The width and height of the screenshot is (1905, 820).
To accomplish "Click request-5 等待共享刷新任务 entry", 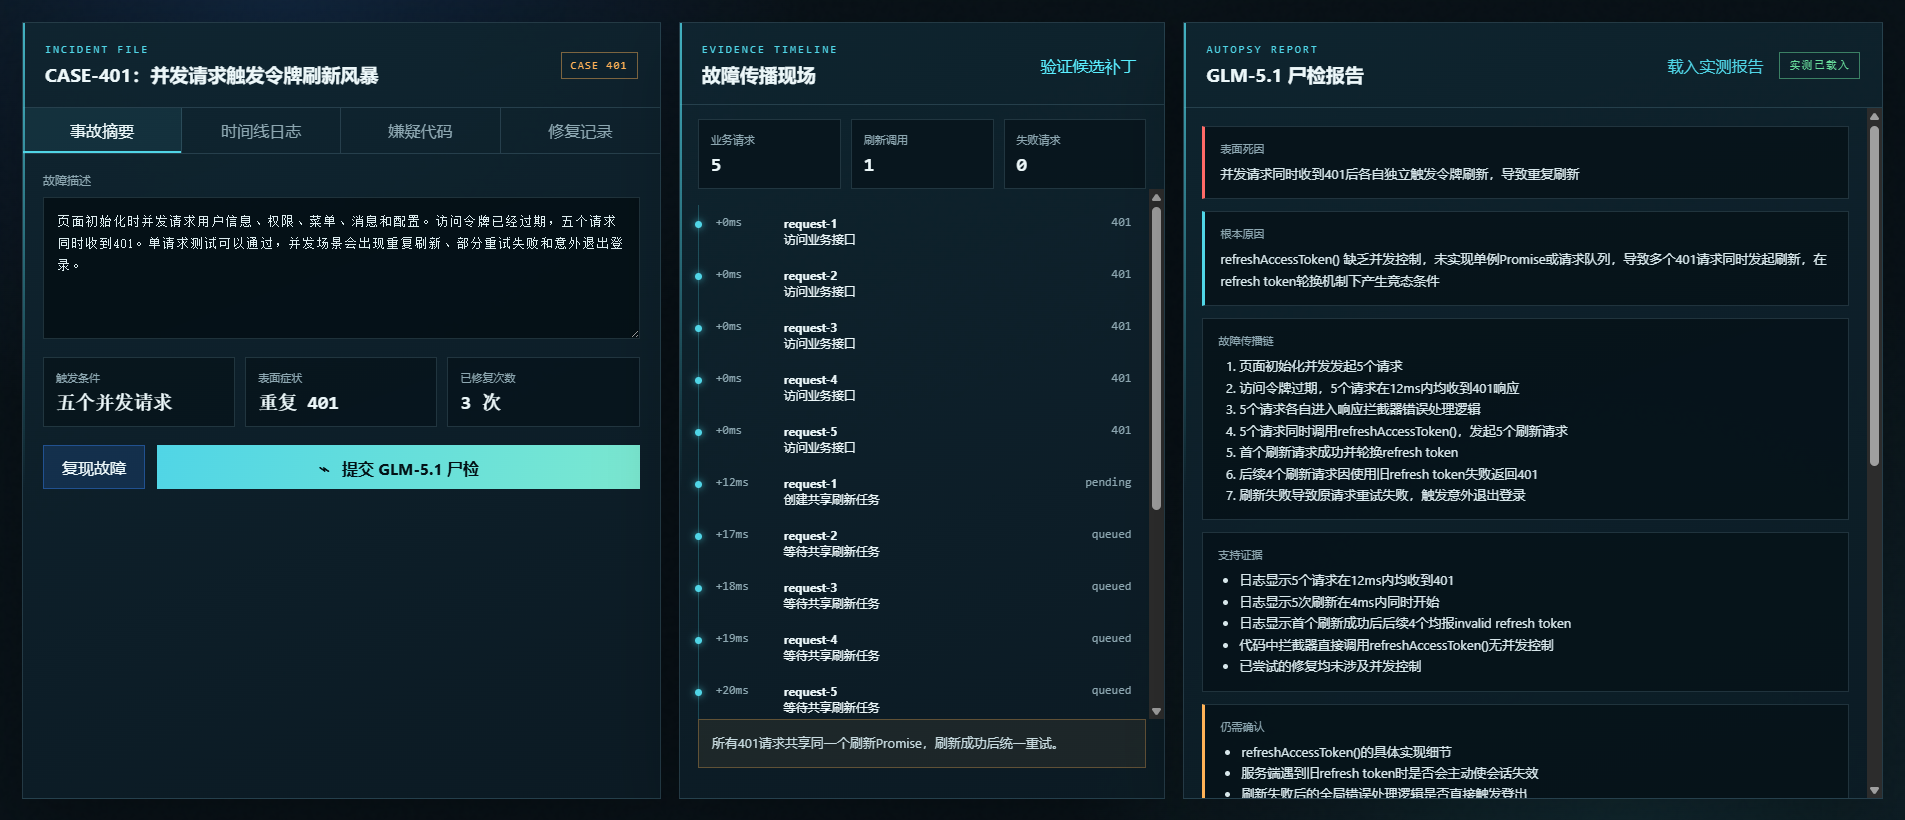I will (x=831, y=700).
